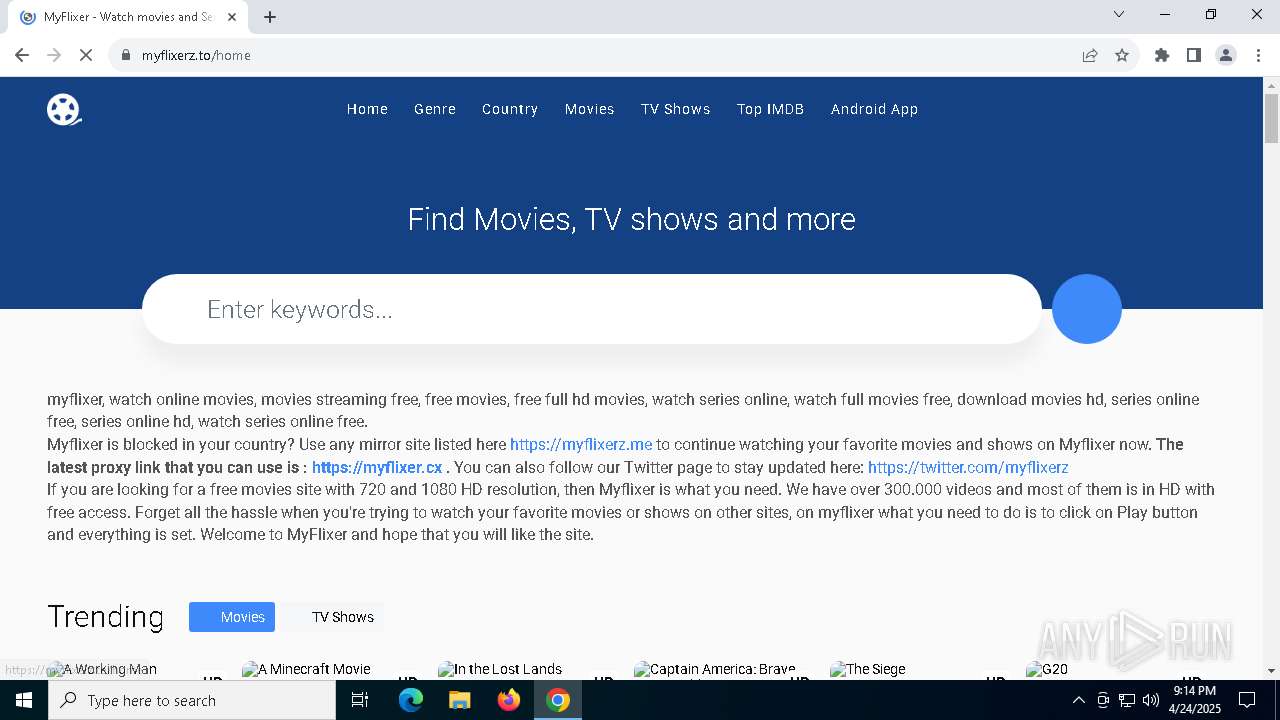The height and width of the screenshot is (720, 1280).
Task: Open the Home nav item
Action: pos(367,109)
